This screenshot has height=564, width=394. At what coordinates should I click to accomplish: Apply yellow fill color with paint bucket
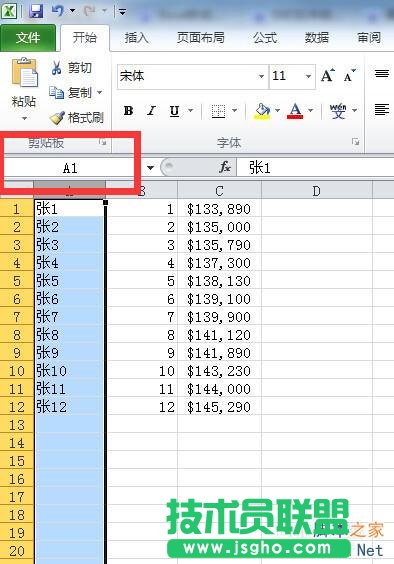click(263, 111)
